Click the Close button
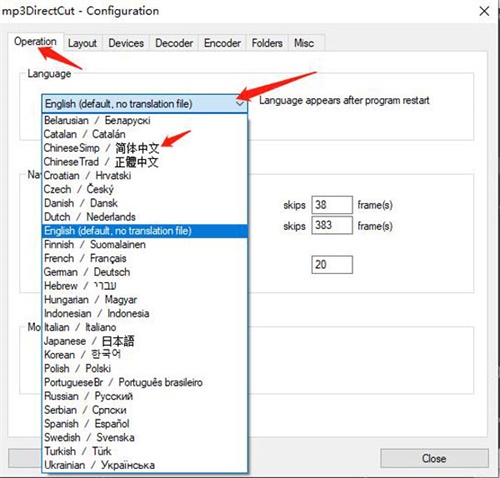The height and width of the screenshot is (478, 500). coord(434,458)
